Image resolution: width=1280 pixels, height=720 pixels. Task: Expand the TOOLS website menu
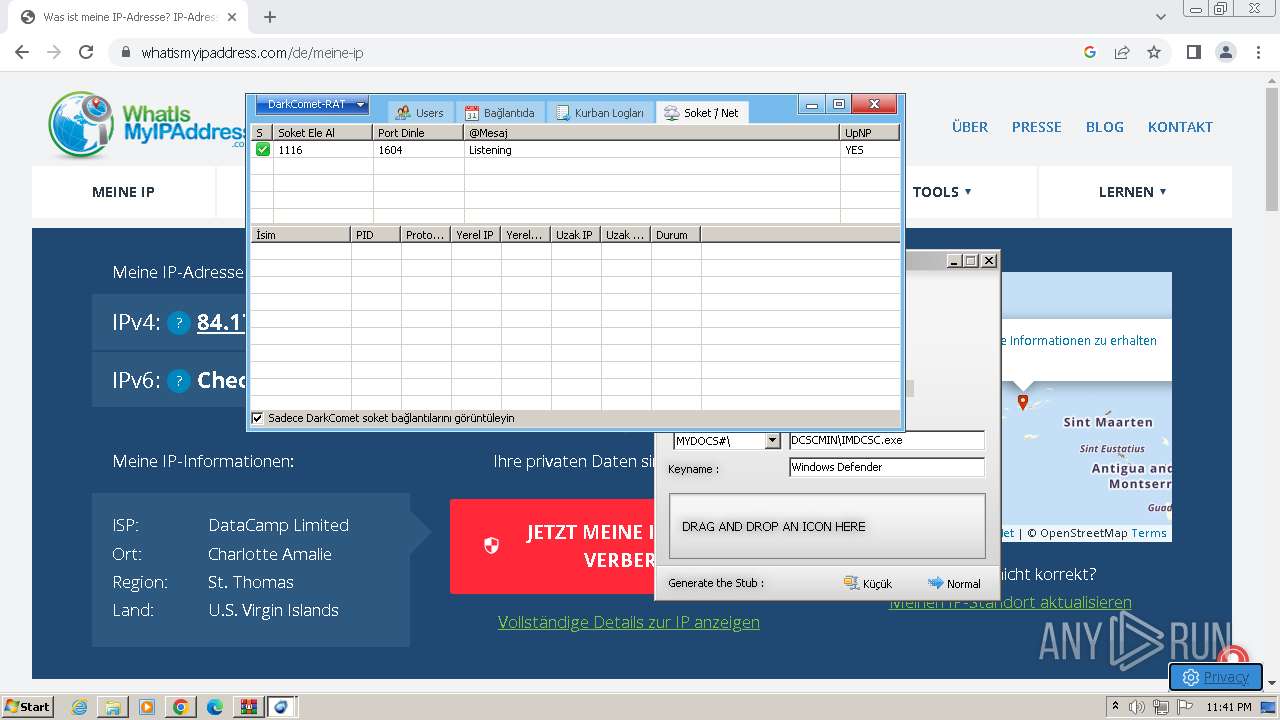click(x=942, y=192)
